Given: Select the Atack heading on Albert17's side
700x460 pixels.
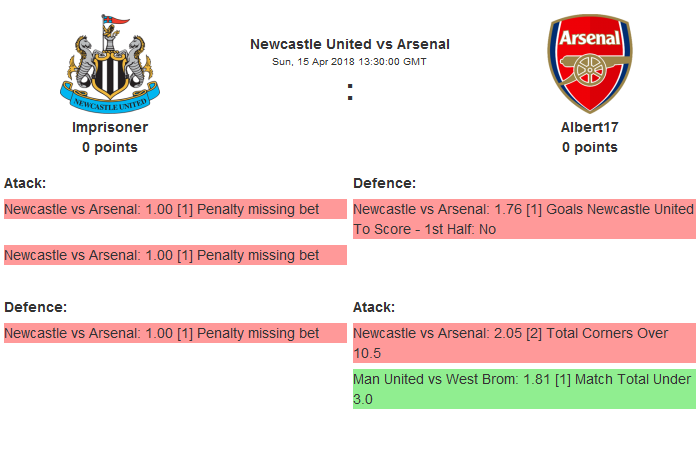Looking at the screenshot, I should 374,307.
